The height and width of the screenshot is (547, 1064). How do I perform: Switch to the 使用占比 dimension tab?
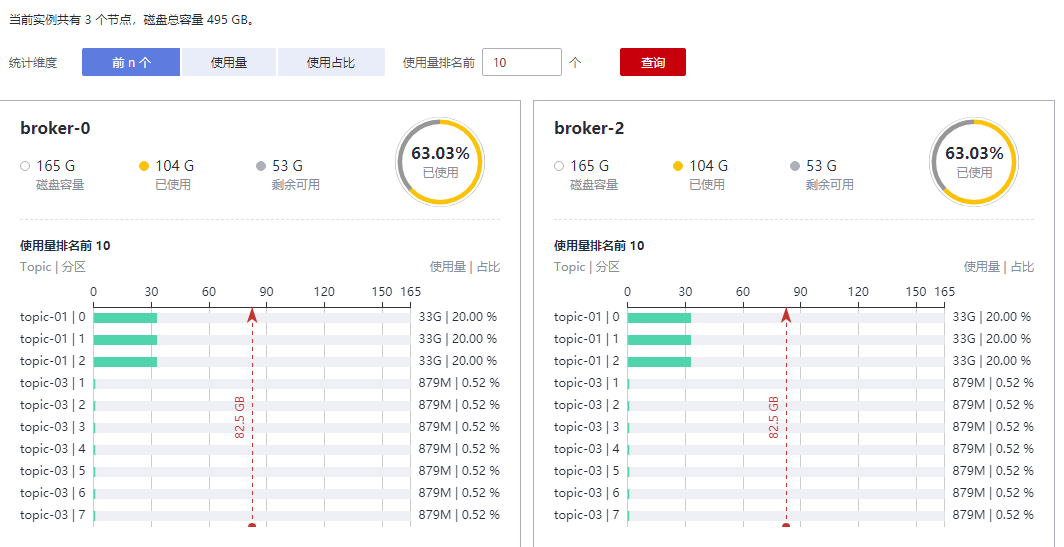(x=331, y=62)
